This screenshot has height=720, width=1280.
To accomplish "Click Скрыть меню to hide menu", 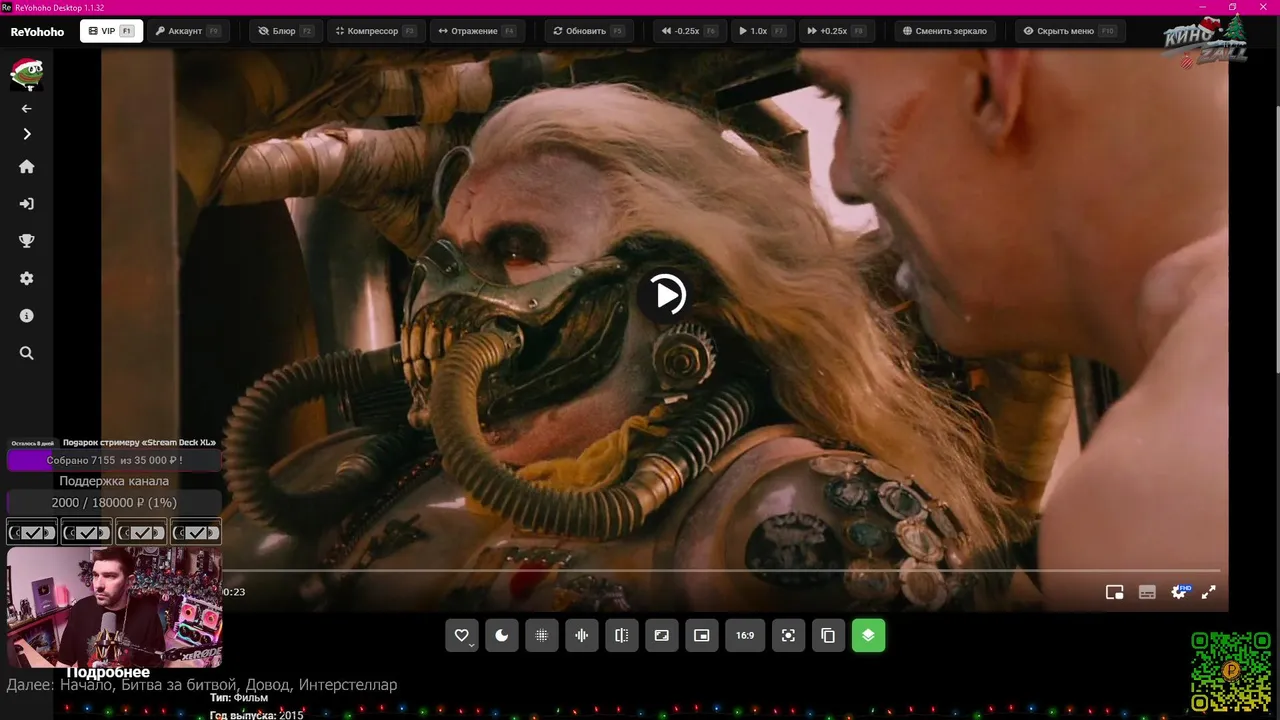I will tap(1069, 31).
